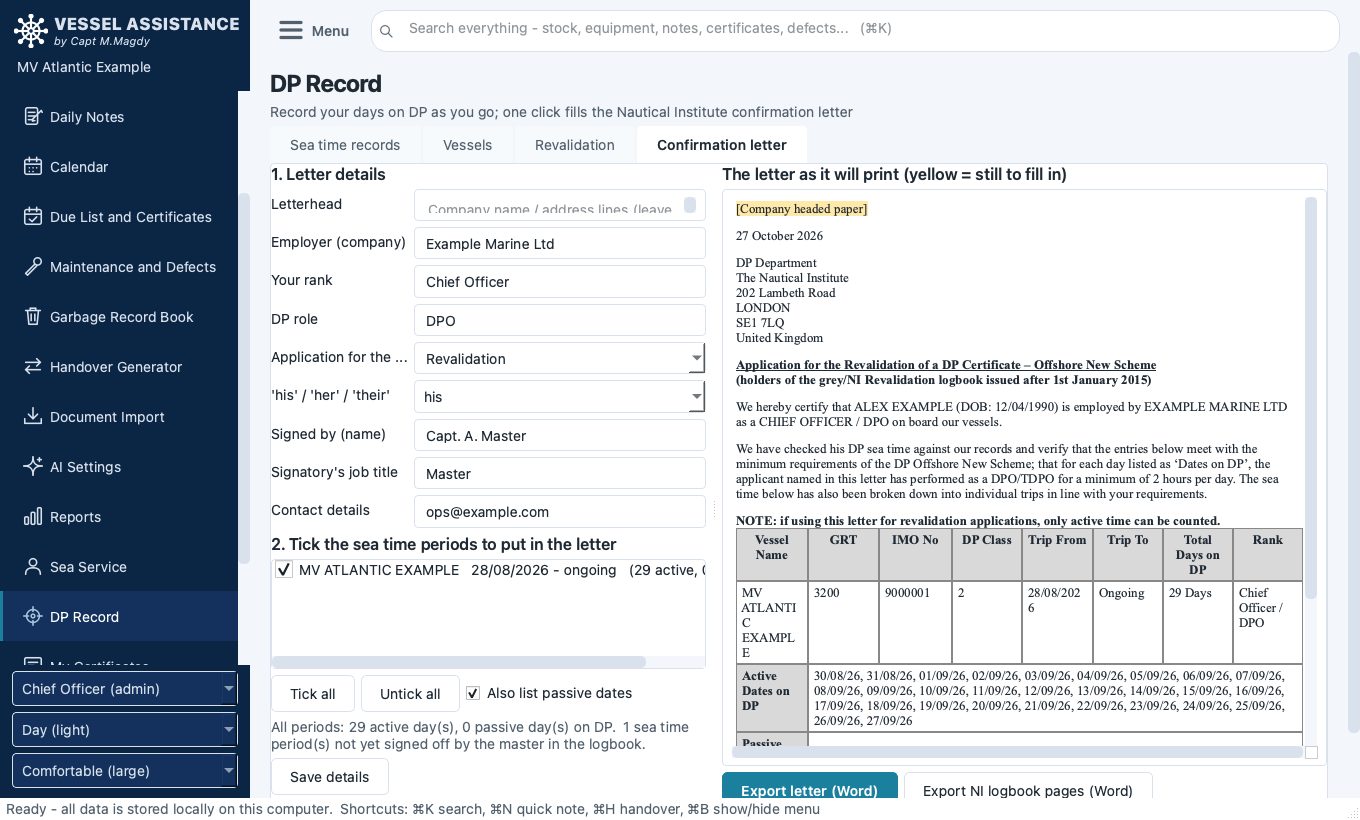Select the Maintenance and Defects wrench icon
Image resolution: width=1360 pixels, height=820 pixels.
33,266
